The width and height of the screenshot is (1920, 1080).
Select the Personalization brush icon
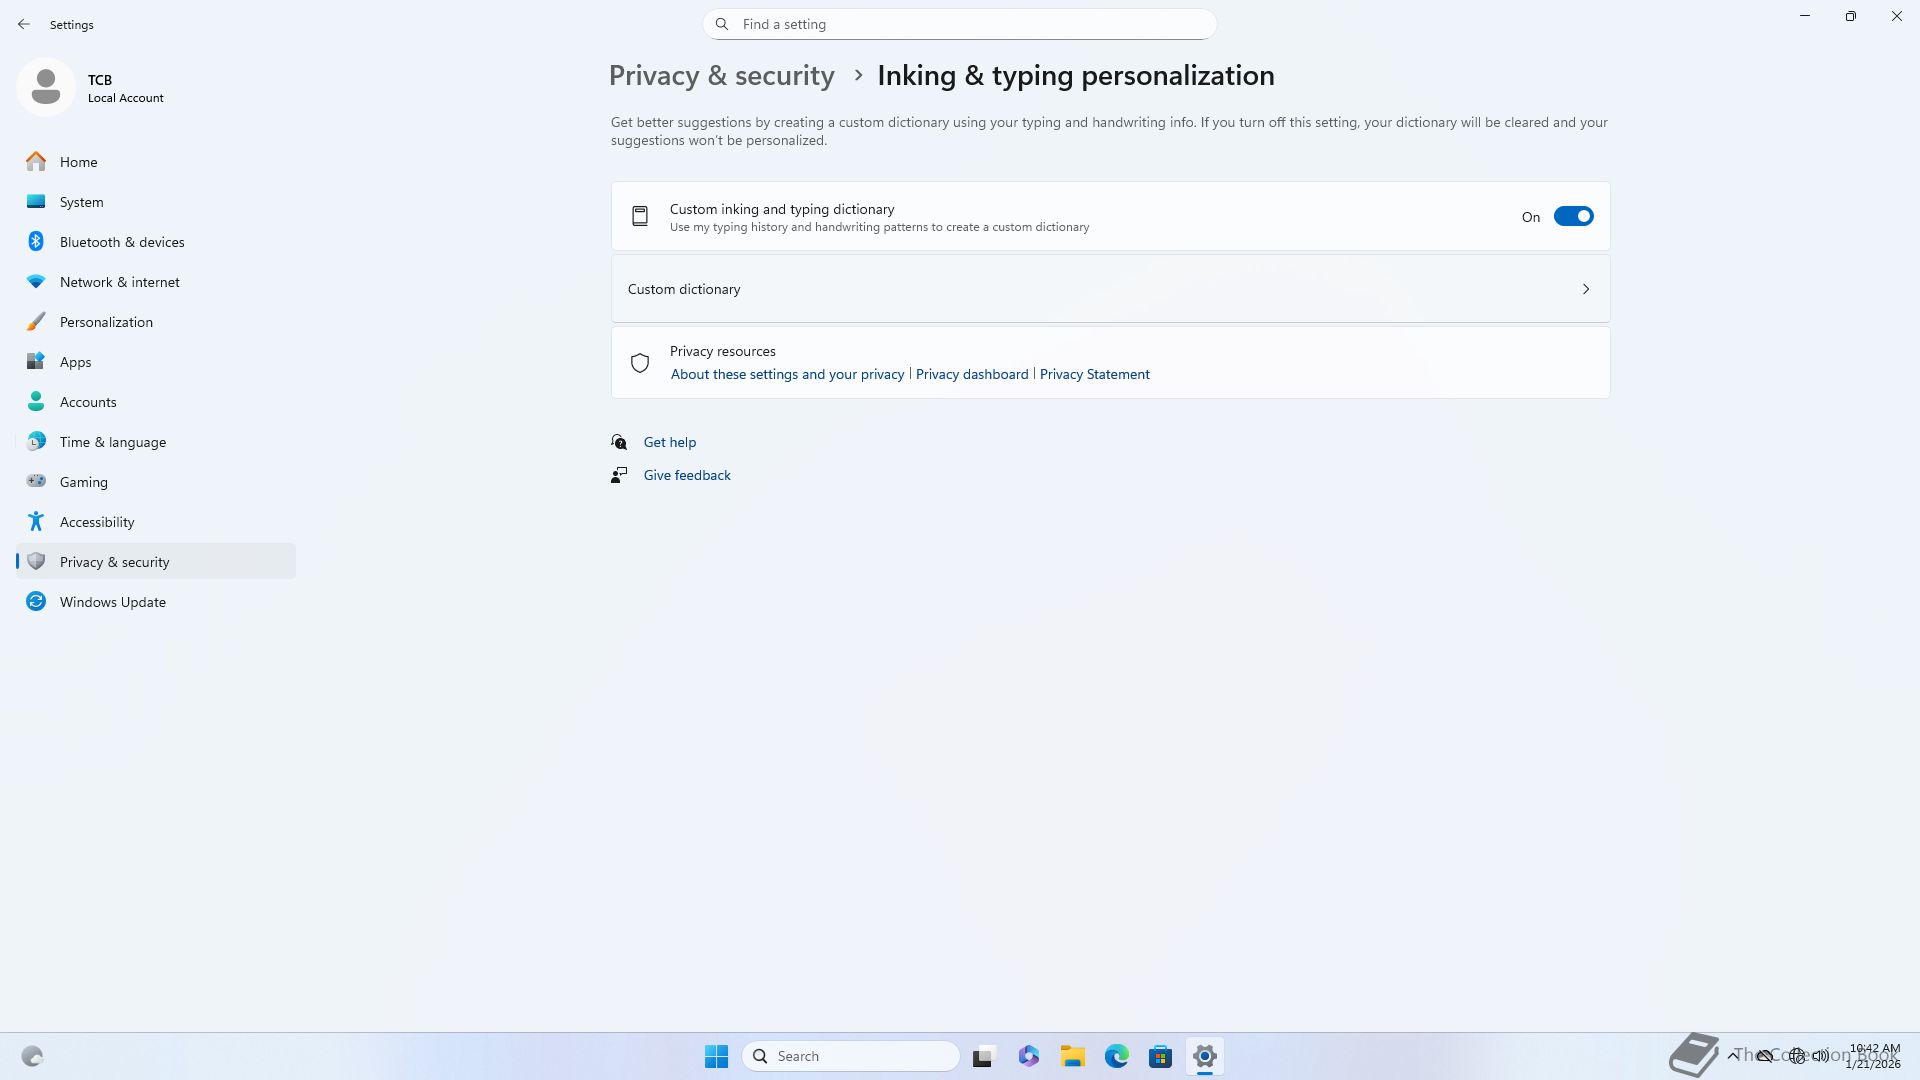click(x=36, y=322)
